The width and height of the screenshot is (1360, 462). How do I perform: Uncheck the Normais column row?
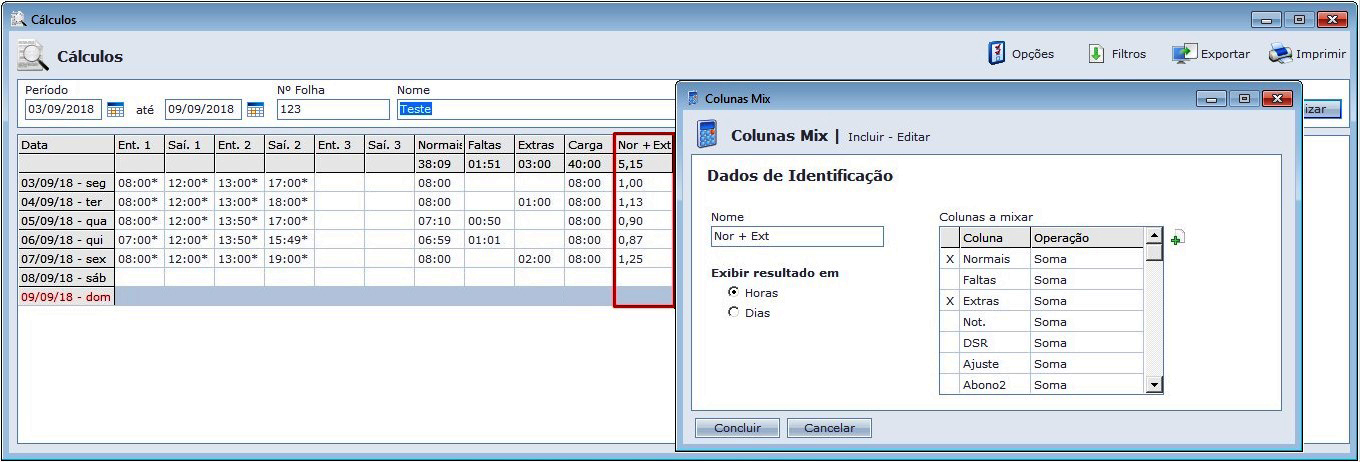point(949,259)
